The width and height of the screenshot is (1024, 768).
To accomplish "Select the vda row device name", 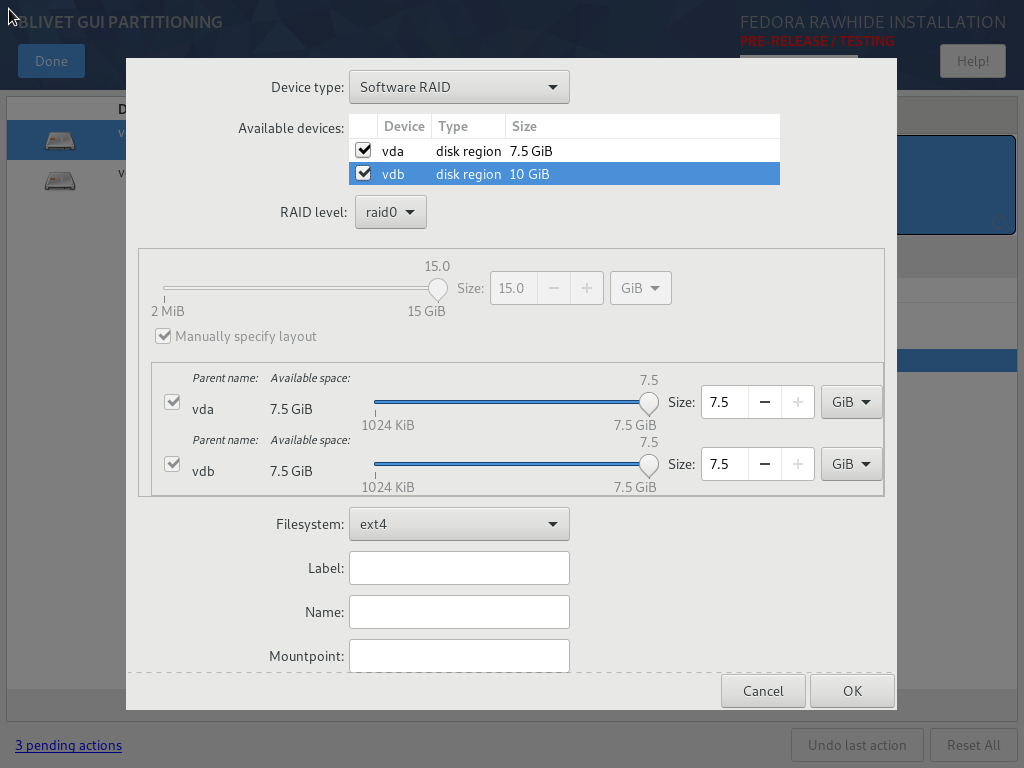I will point(392,151).
